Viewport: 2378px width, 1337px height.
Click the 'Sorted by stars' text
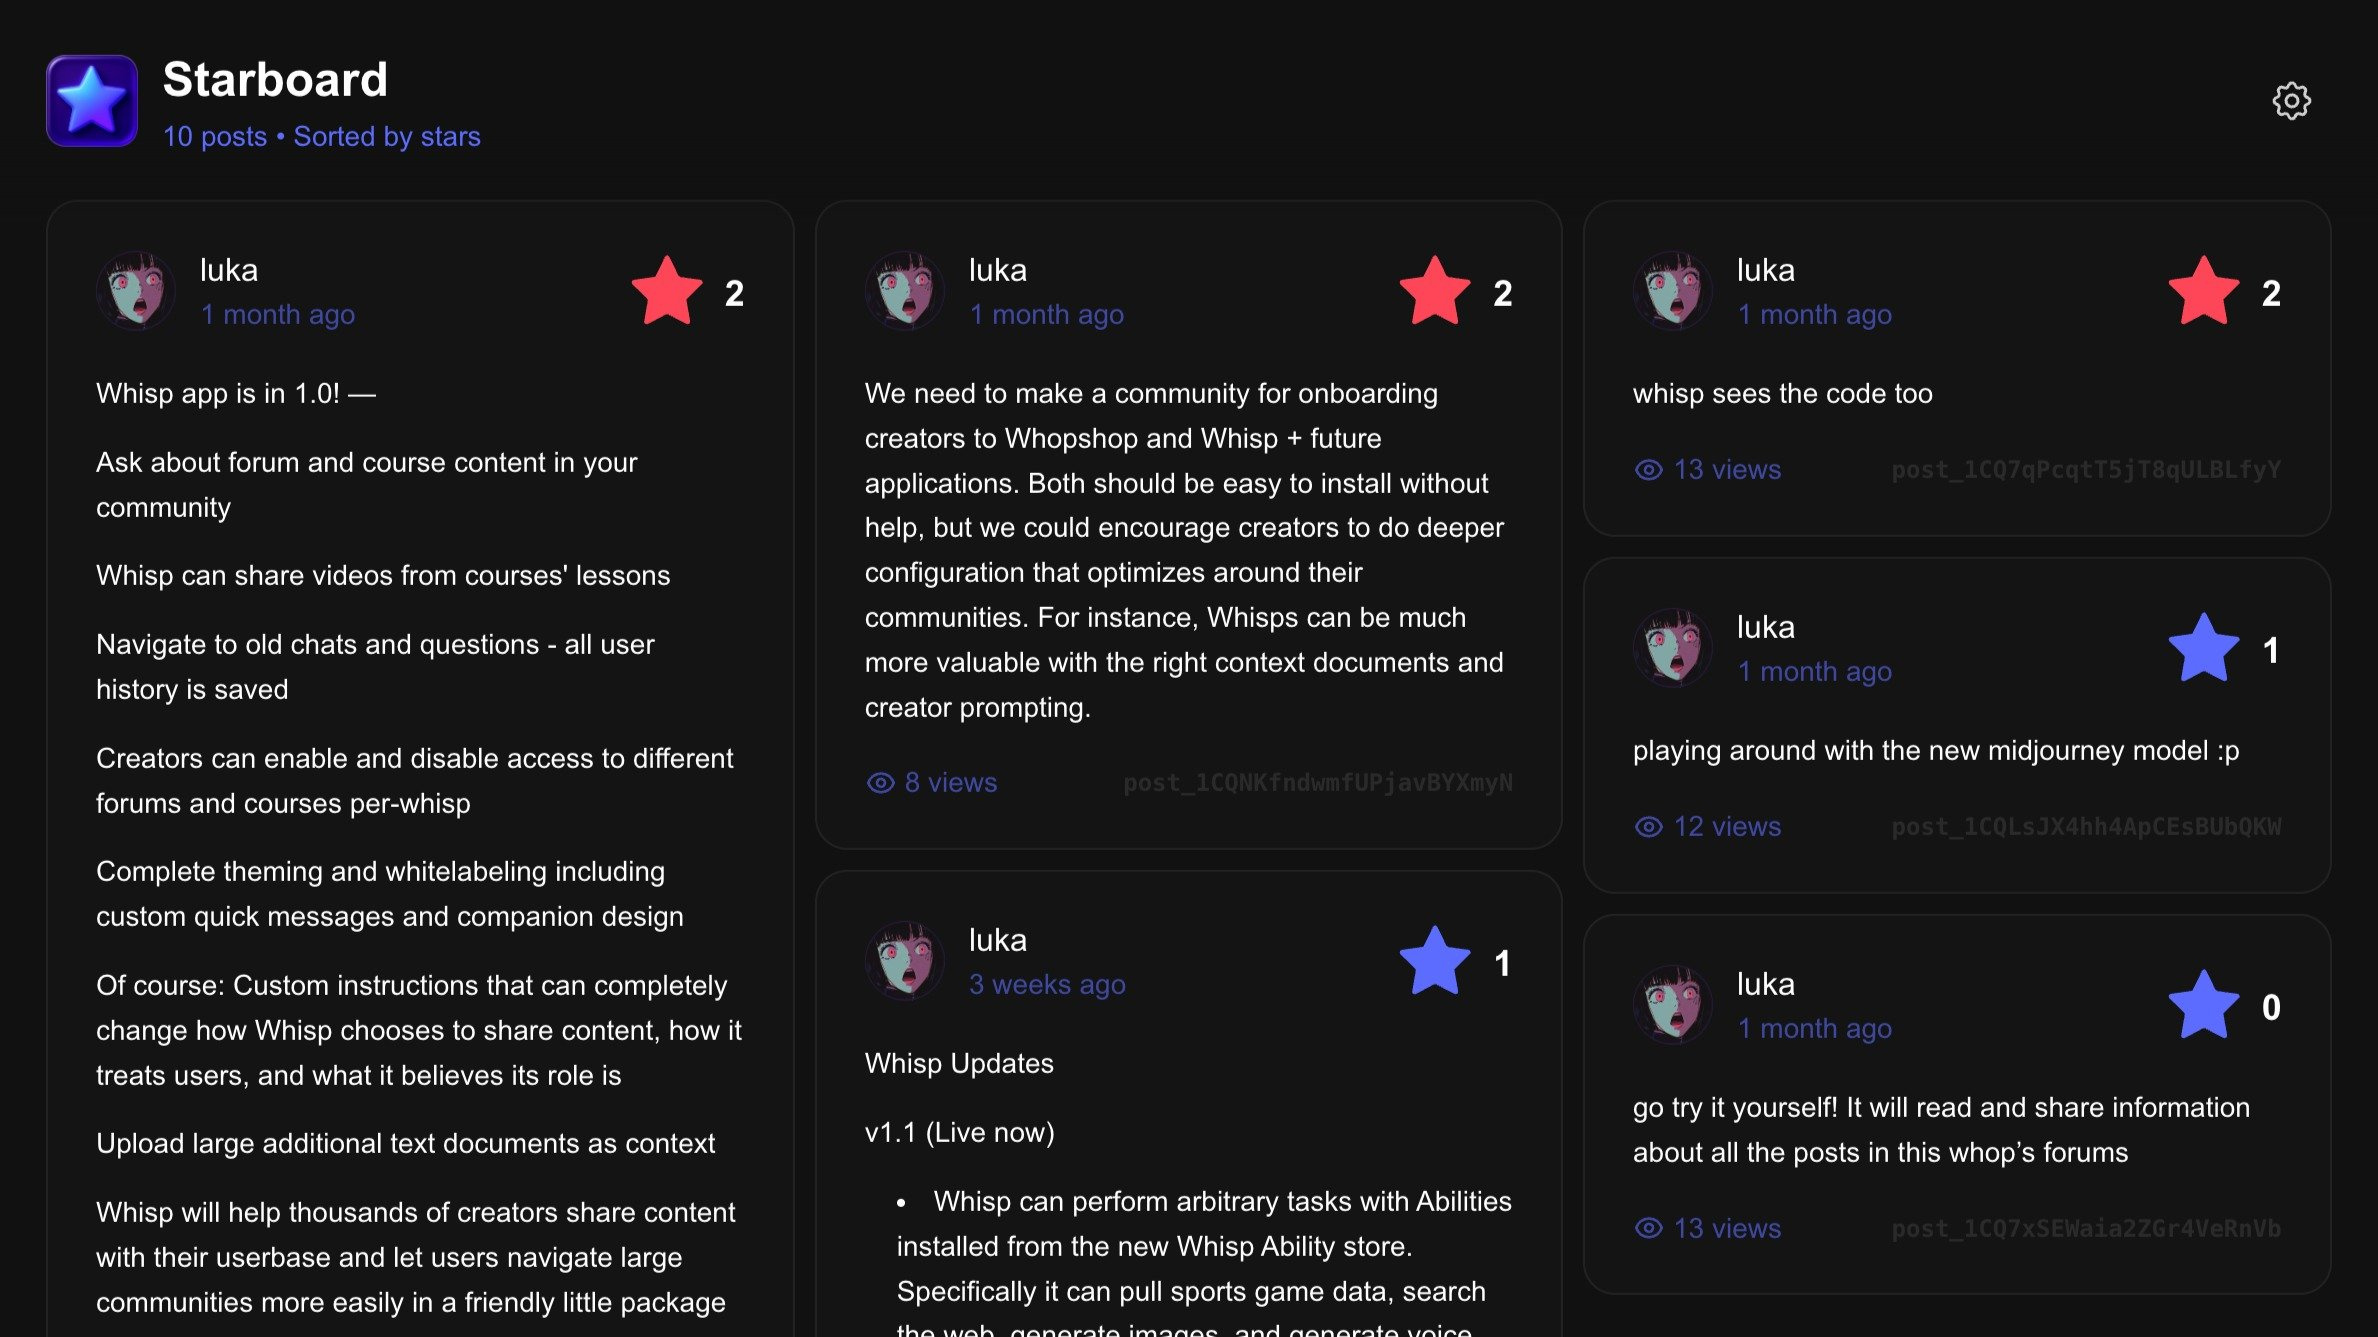click(x=387, y=136)
